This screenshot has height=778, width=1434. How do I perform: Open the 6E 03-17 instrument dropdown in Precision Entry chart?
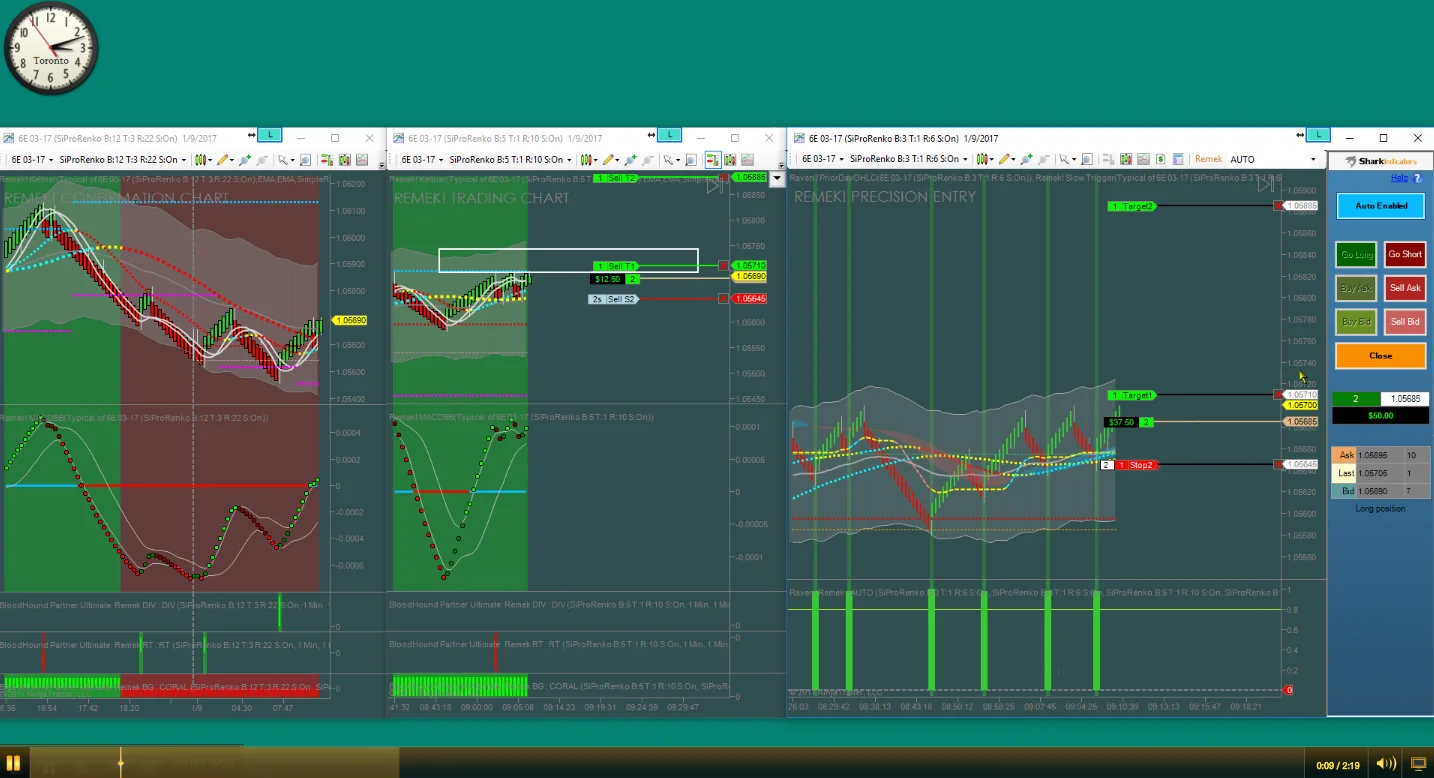(x=824, y=159)
